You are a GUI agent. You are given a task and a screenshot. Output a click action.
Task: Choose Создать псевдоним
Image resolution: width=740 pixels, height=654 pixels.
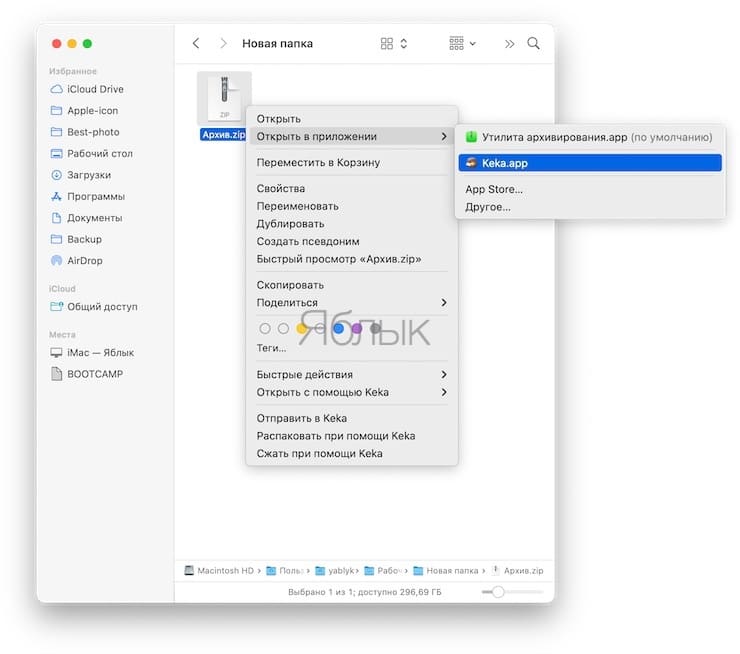click(x=352, y=241)
